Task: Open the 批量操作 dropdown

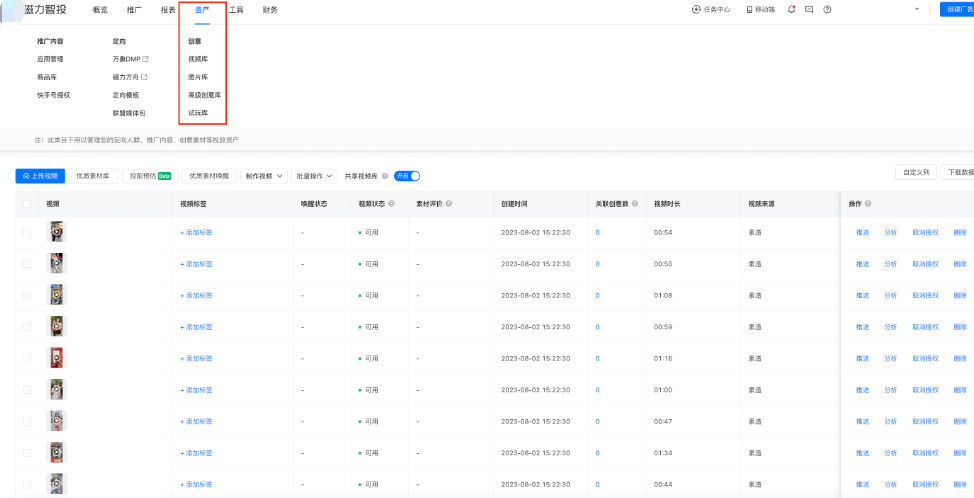Action: 315,176
